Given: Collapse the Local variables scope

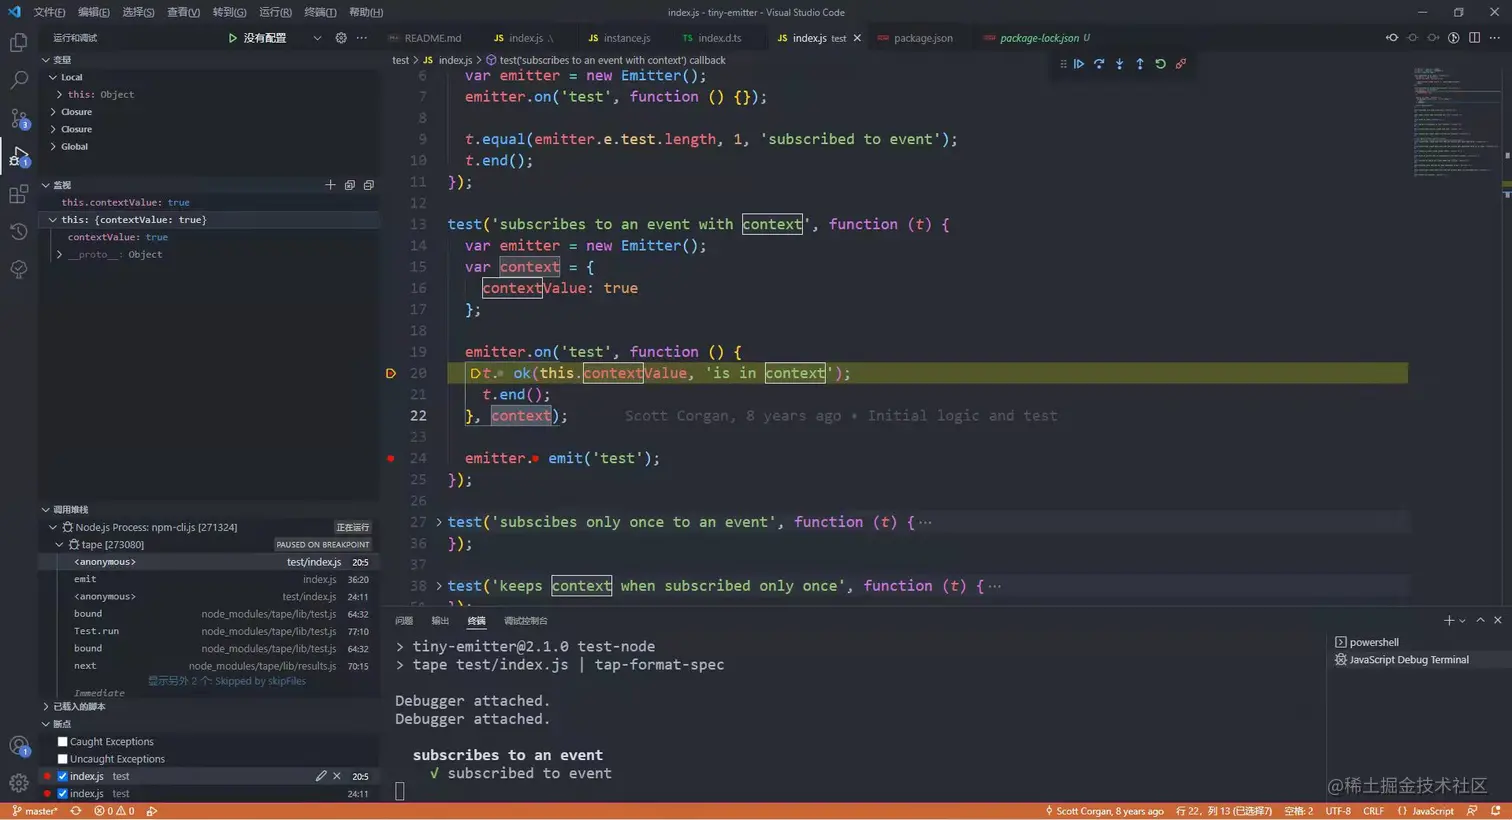Looking at the screenshot, I should point(53,77).
